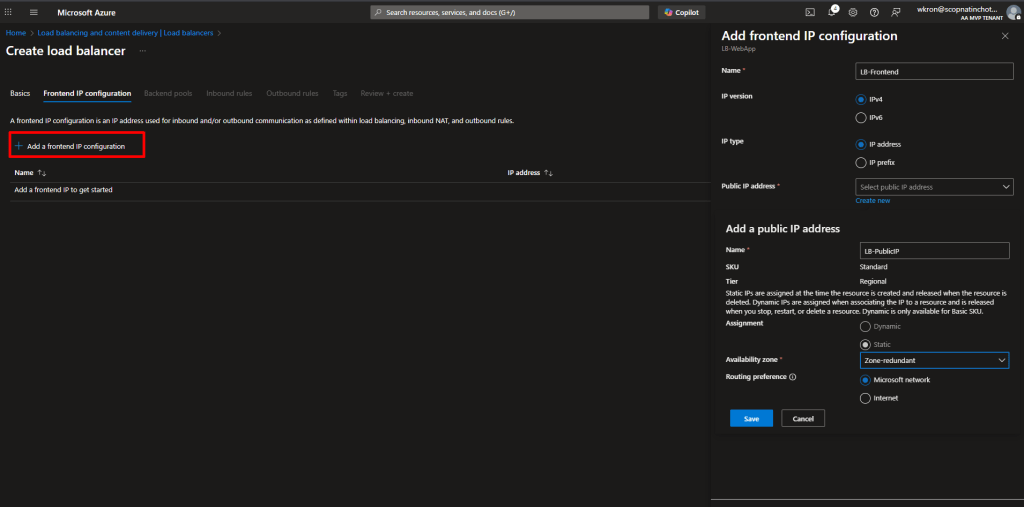Open the notifications bell

click(831, 12)
